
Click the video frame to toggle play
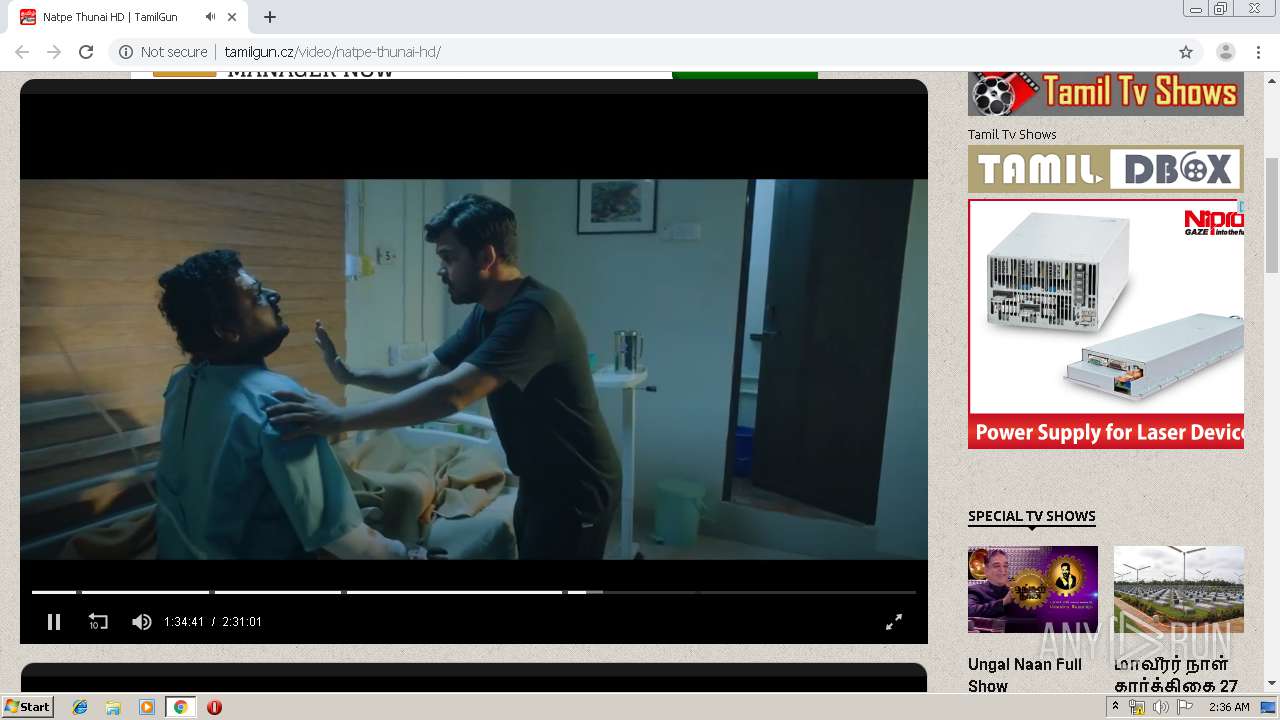click(x=474, y=370)
